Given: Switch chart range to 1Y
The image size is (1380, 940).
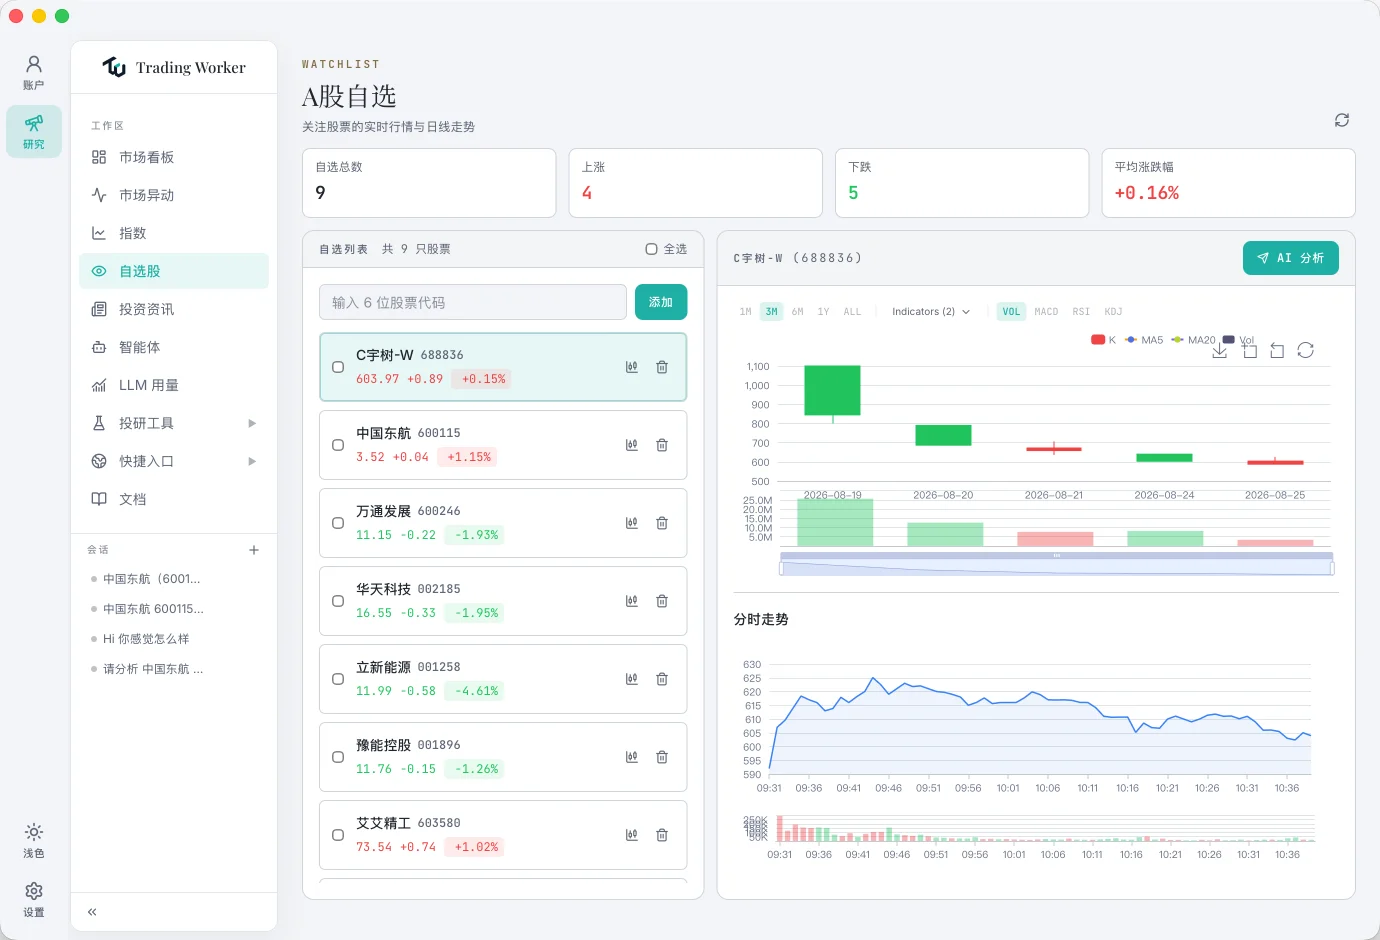Looking at the screenshot, I should point(824,312).
